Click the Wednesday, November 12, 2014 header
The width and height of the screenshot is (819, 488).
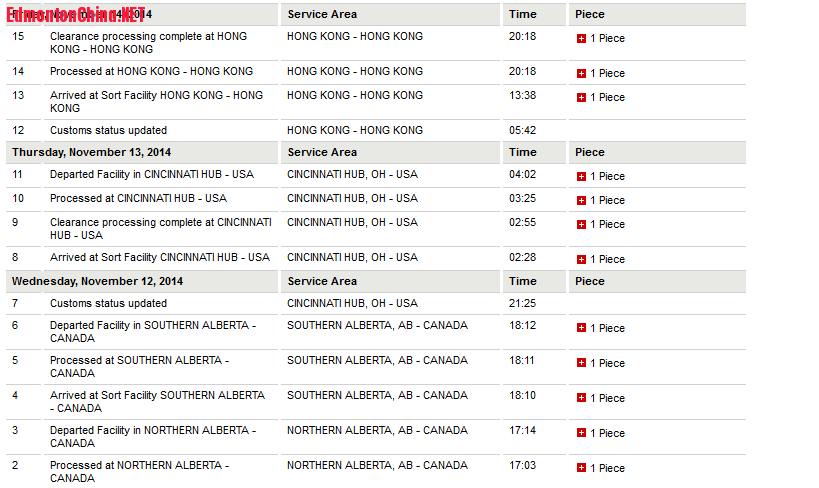(97, 281)
